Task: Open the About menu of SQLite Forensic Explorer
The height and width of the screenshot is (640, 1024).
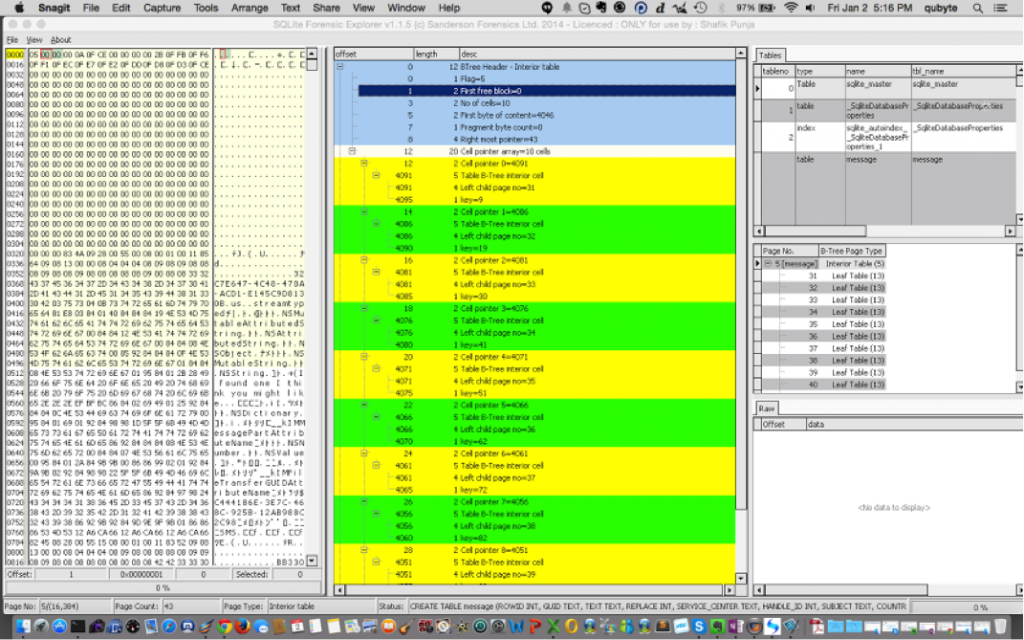Action: point(61,39)
